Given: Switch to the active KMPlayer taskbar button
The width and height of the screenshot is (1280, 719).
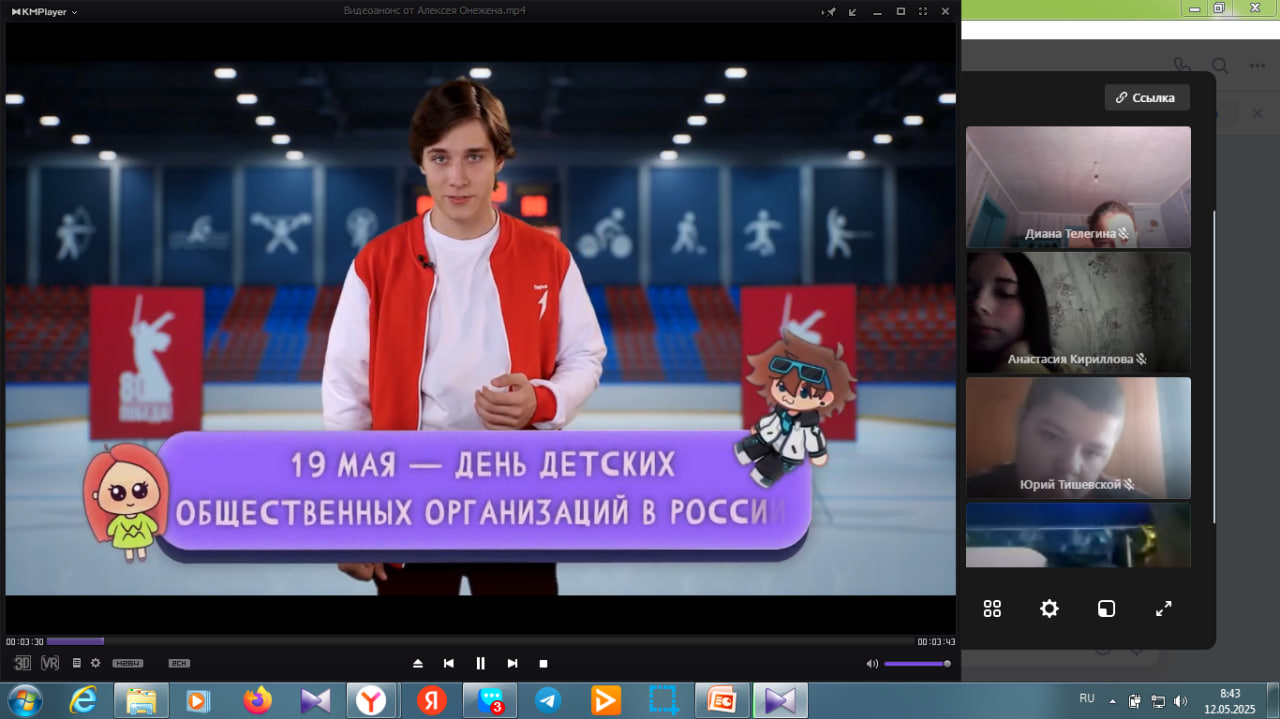Looking at the screenshot, I should point(780,700).
